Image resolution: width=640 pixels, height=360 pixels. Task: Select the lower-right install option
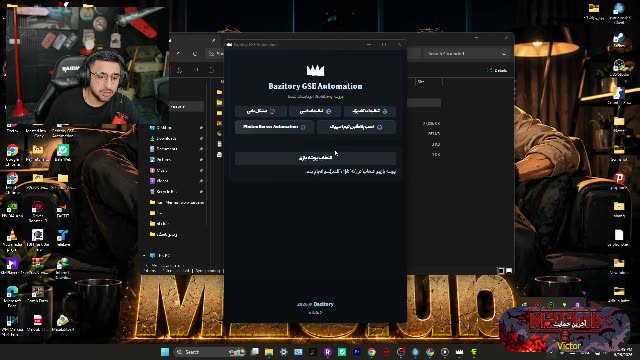[x=356, y=127]
